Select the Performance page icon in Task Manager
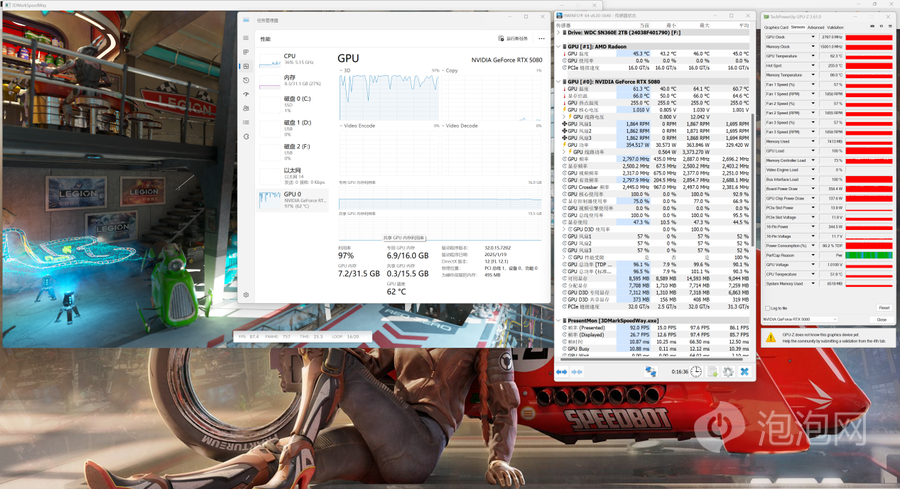The height and width of the screenshot is (489, 900). point(246,66)
